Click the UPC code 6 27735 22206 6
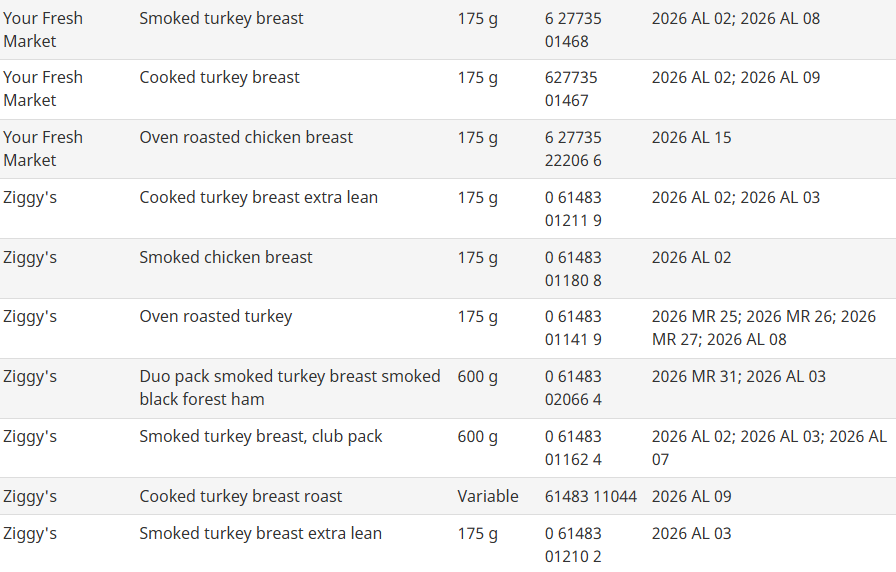The width and height of the screenshot is (896, 572). [573, 149]
